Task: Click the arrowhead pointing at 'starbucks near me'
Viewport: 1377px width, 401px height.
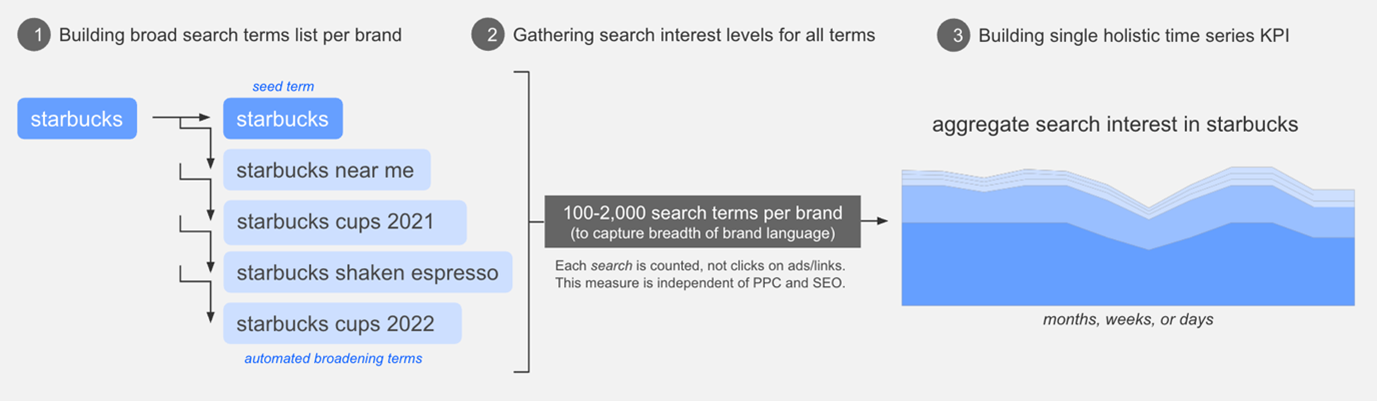Action: tap(211, 162)
